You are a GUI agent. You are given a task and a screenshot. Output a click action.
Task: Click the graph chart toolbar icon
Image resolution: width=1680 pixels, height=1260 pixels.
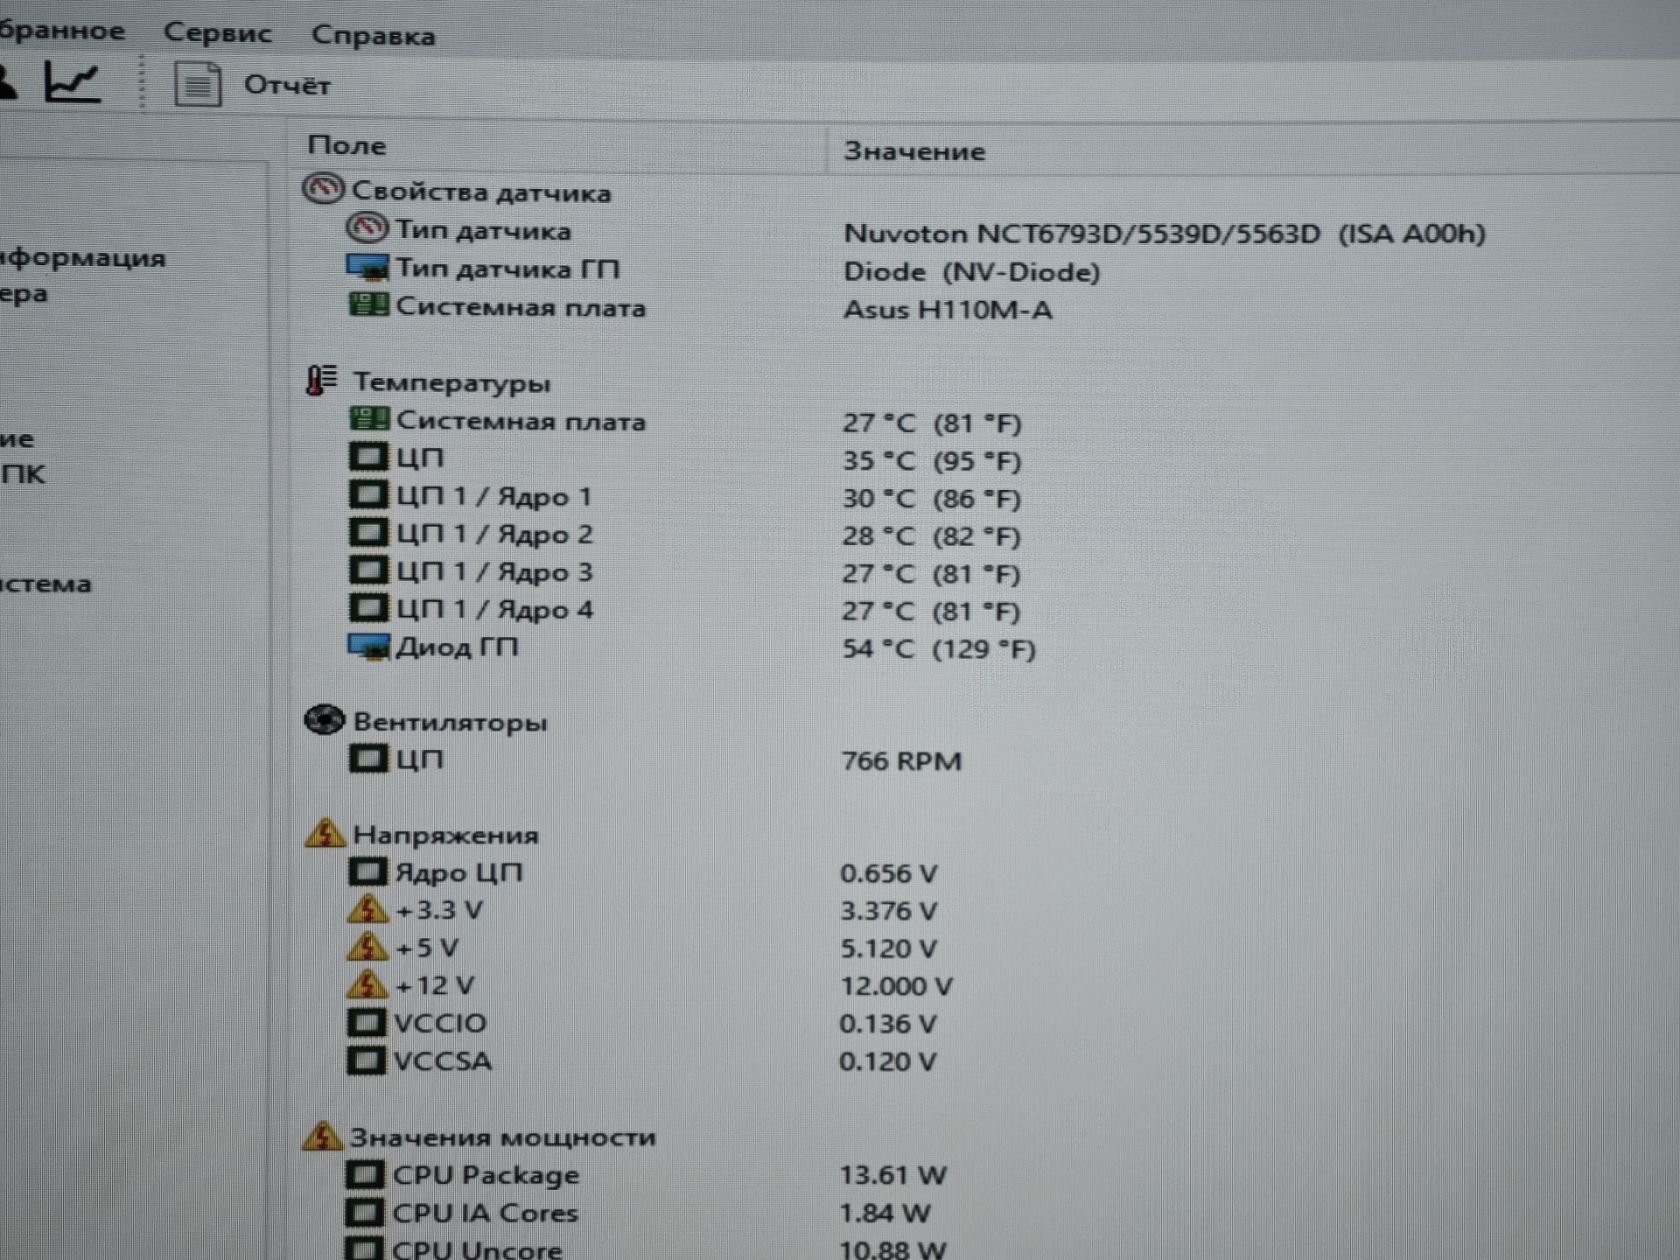[x=72, y=81]
